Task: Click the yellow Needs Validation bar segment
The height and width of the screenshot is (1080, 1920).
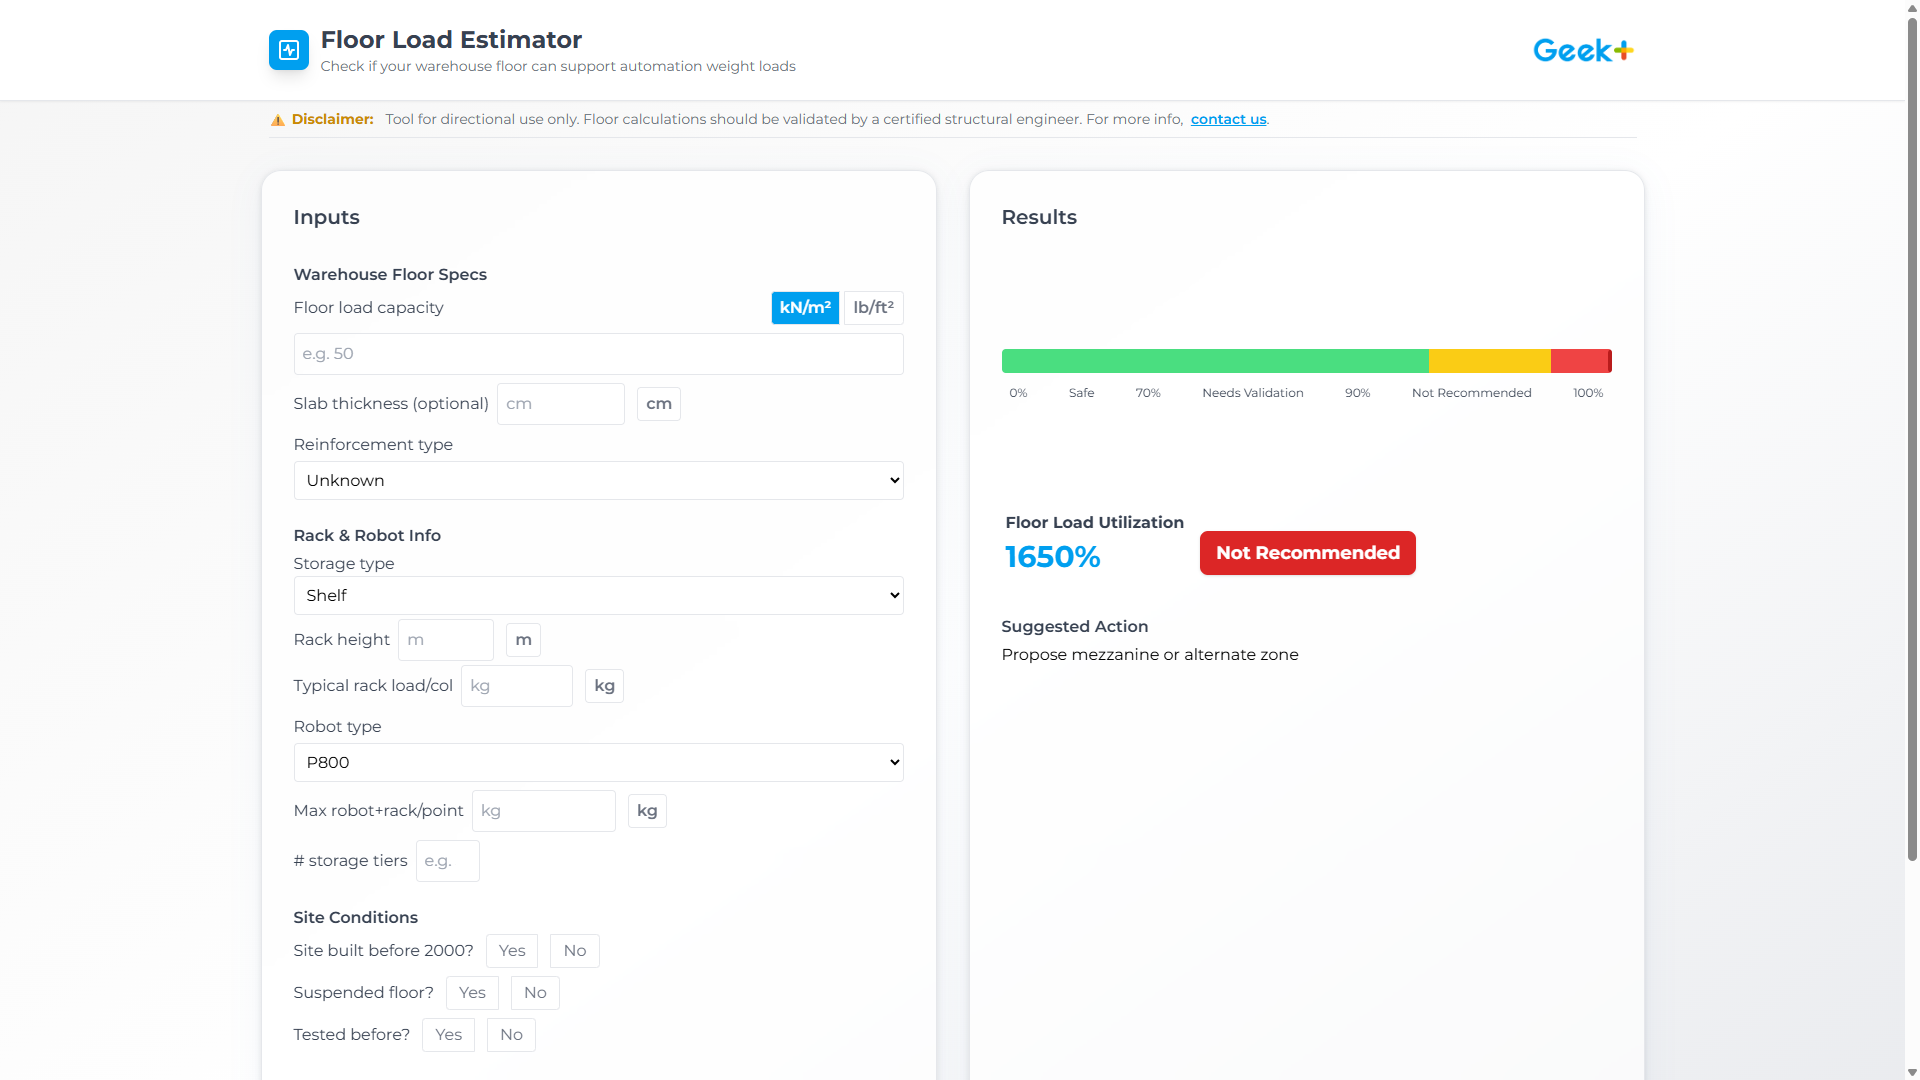Action: click(1489, 361)
